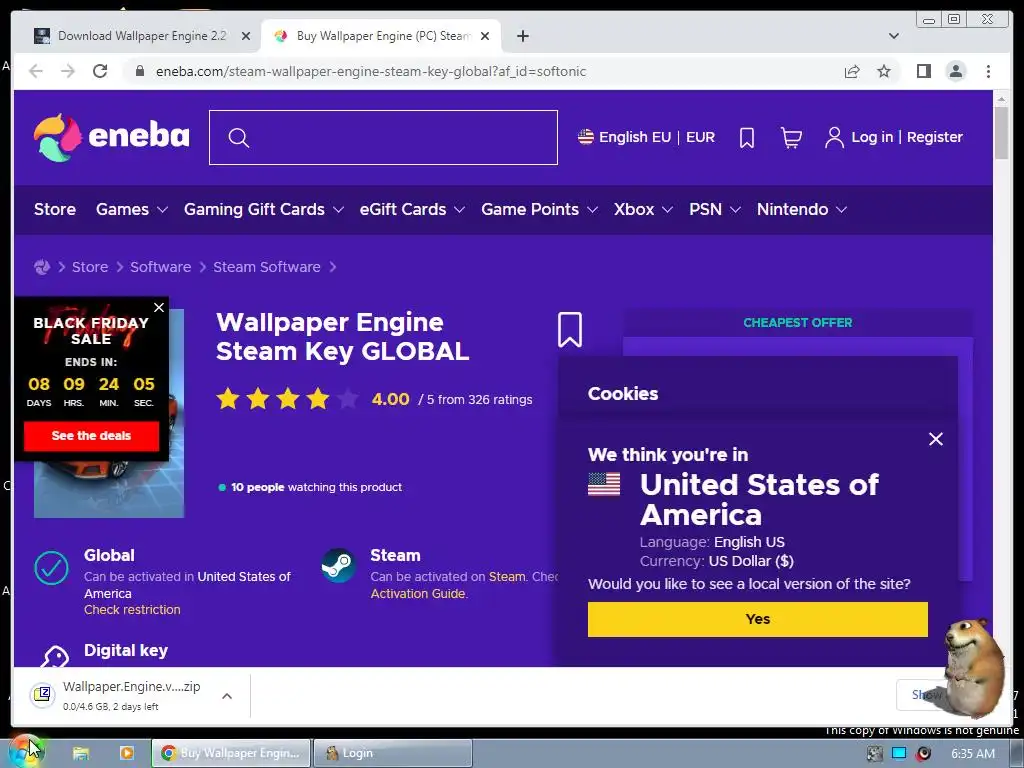Click Log in link
This screenshot has height=768, width=1024.
point(872,137)
